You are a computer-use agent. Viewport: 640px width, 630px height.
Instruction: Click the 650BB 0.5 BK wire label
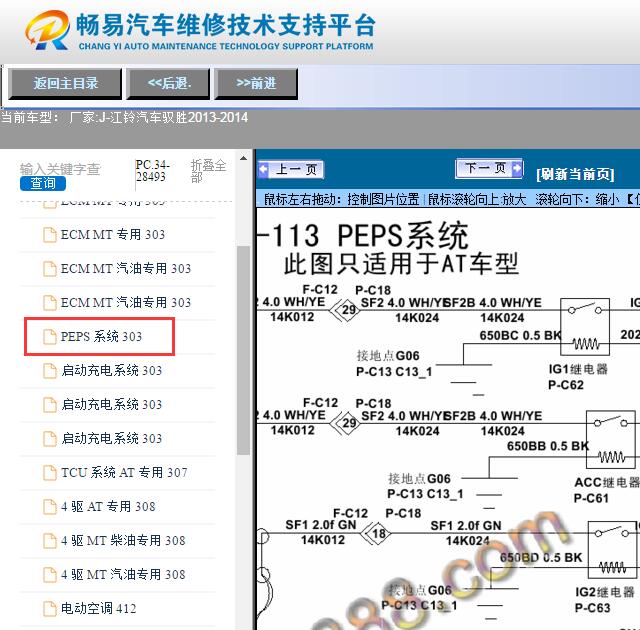[x=548, y=446]
